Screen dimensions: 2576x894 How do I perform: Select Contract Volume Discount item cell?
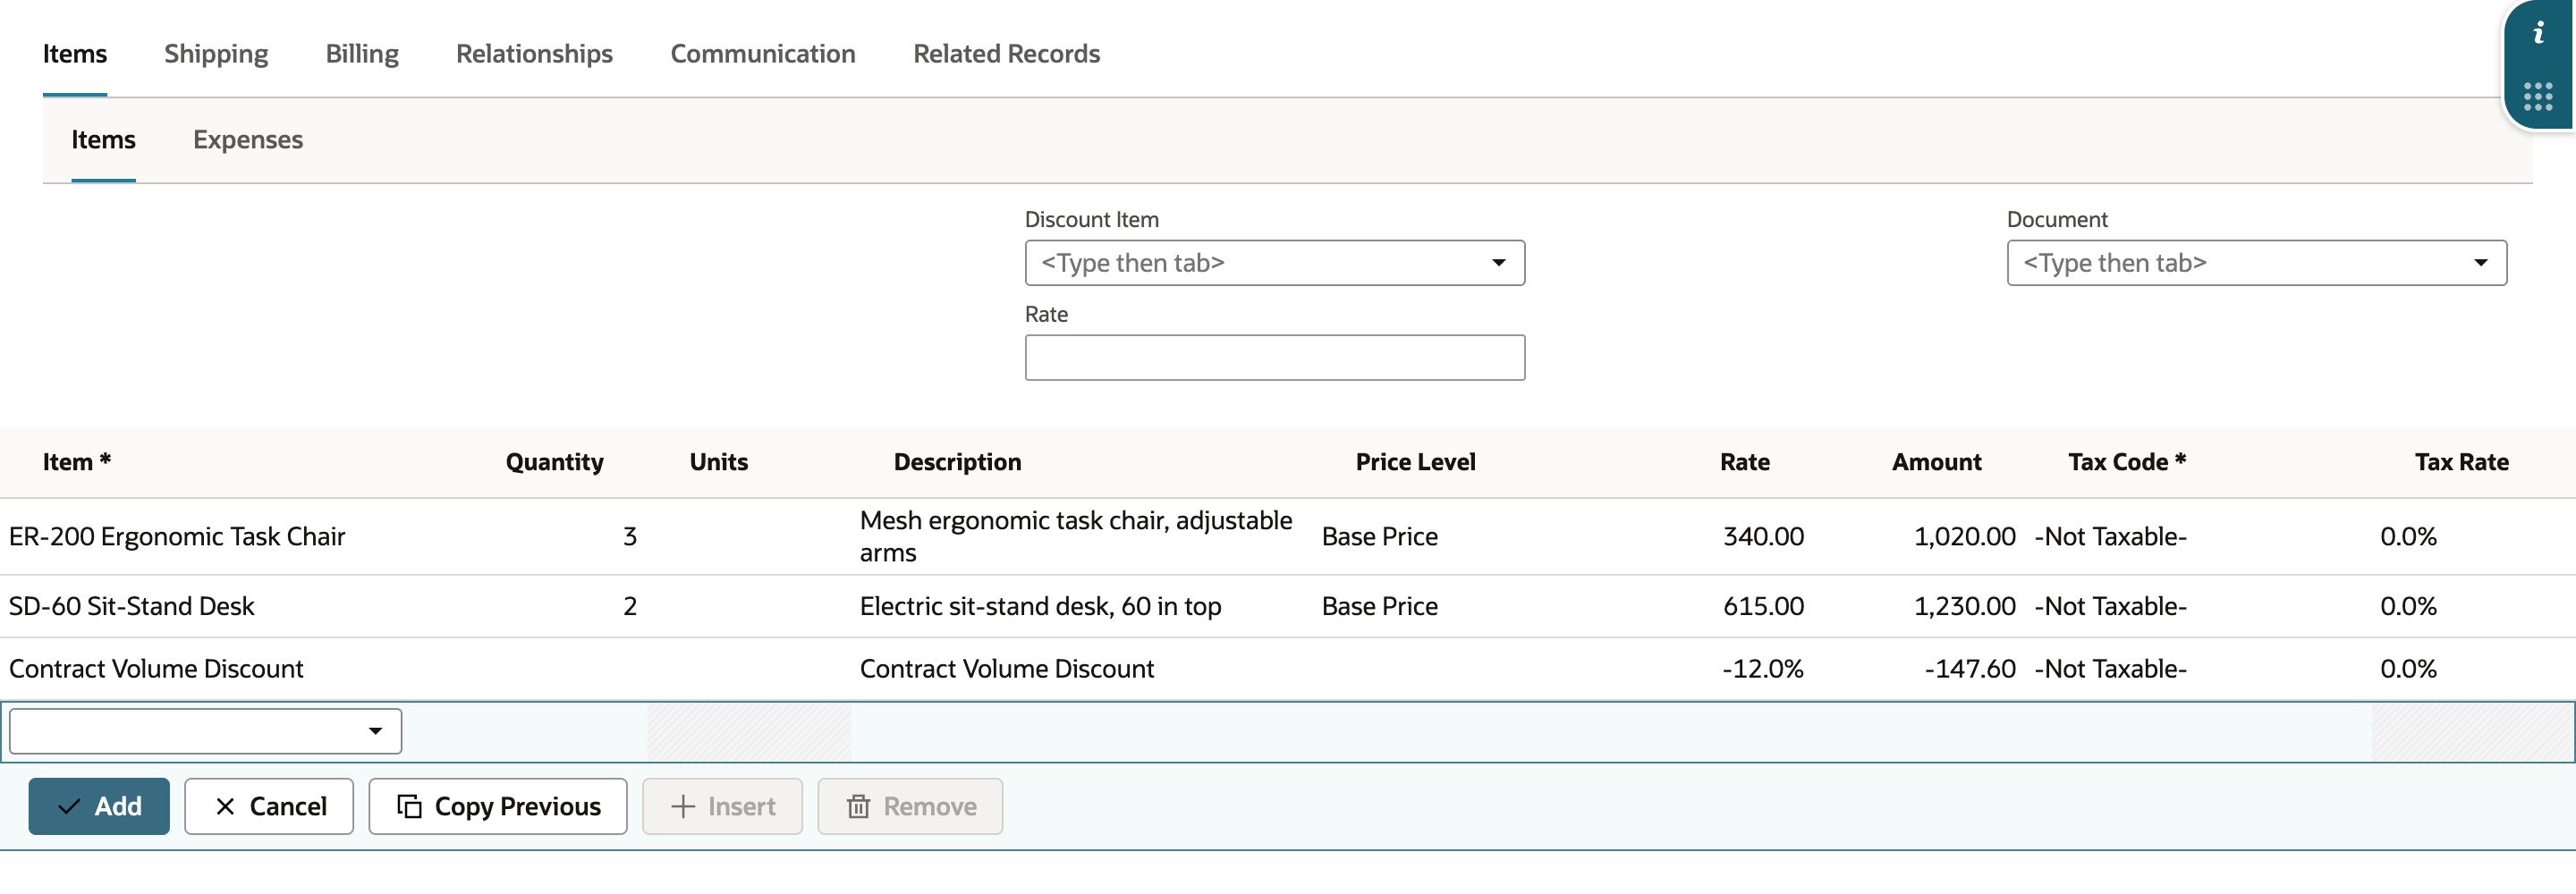156,669
